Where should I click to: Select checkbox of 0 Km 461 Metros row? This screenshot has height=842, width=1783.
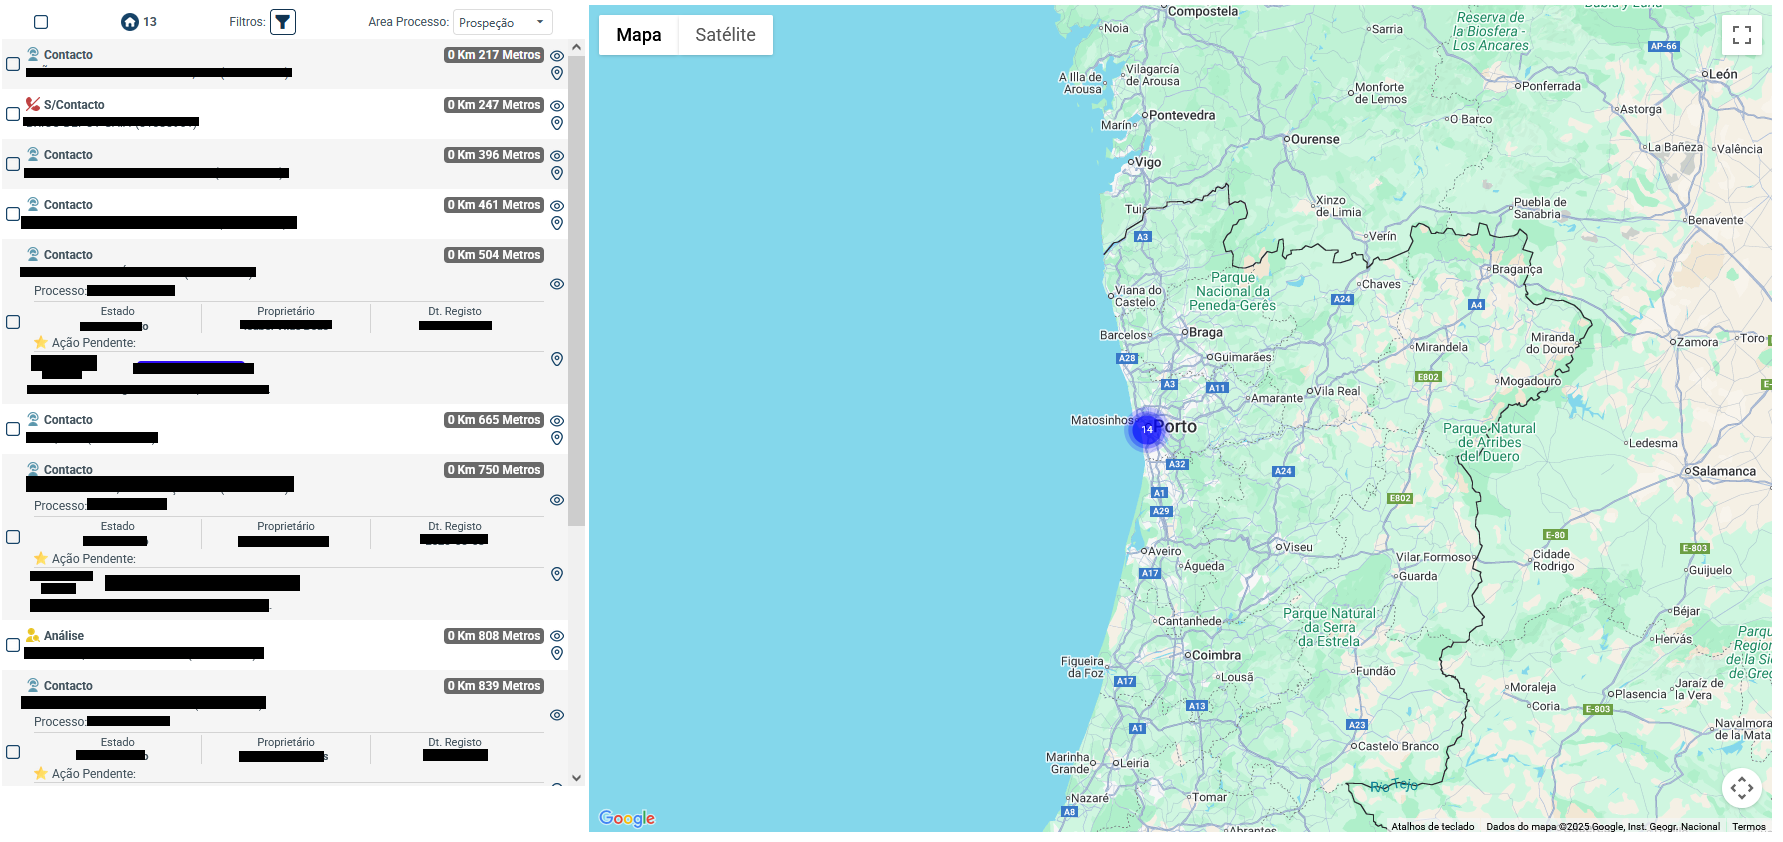tap(13, 214)
